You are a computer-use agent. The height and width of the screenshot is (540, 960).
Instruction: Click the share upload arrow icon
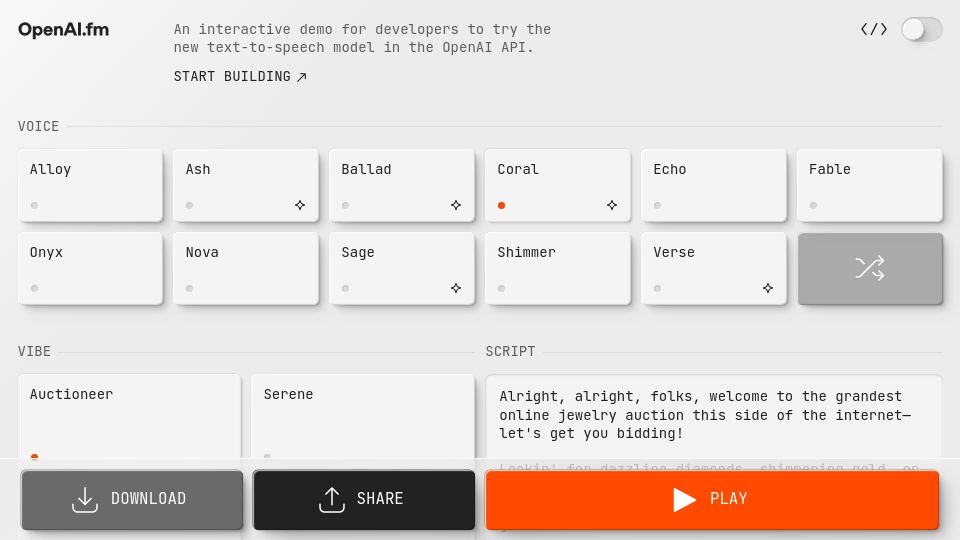332,500
